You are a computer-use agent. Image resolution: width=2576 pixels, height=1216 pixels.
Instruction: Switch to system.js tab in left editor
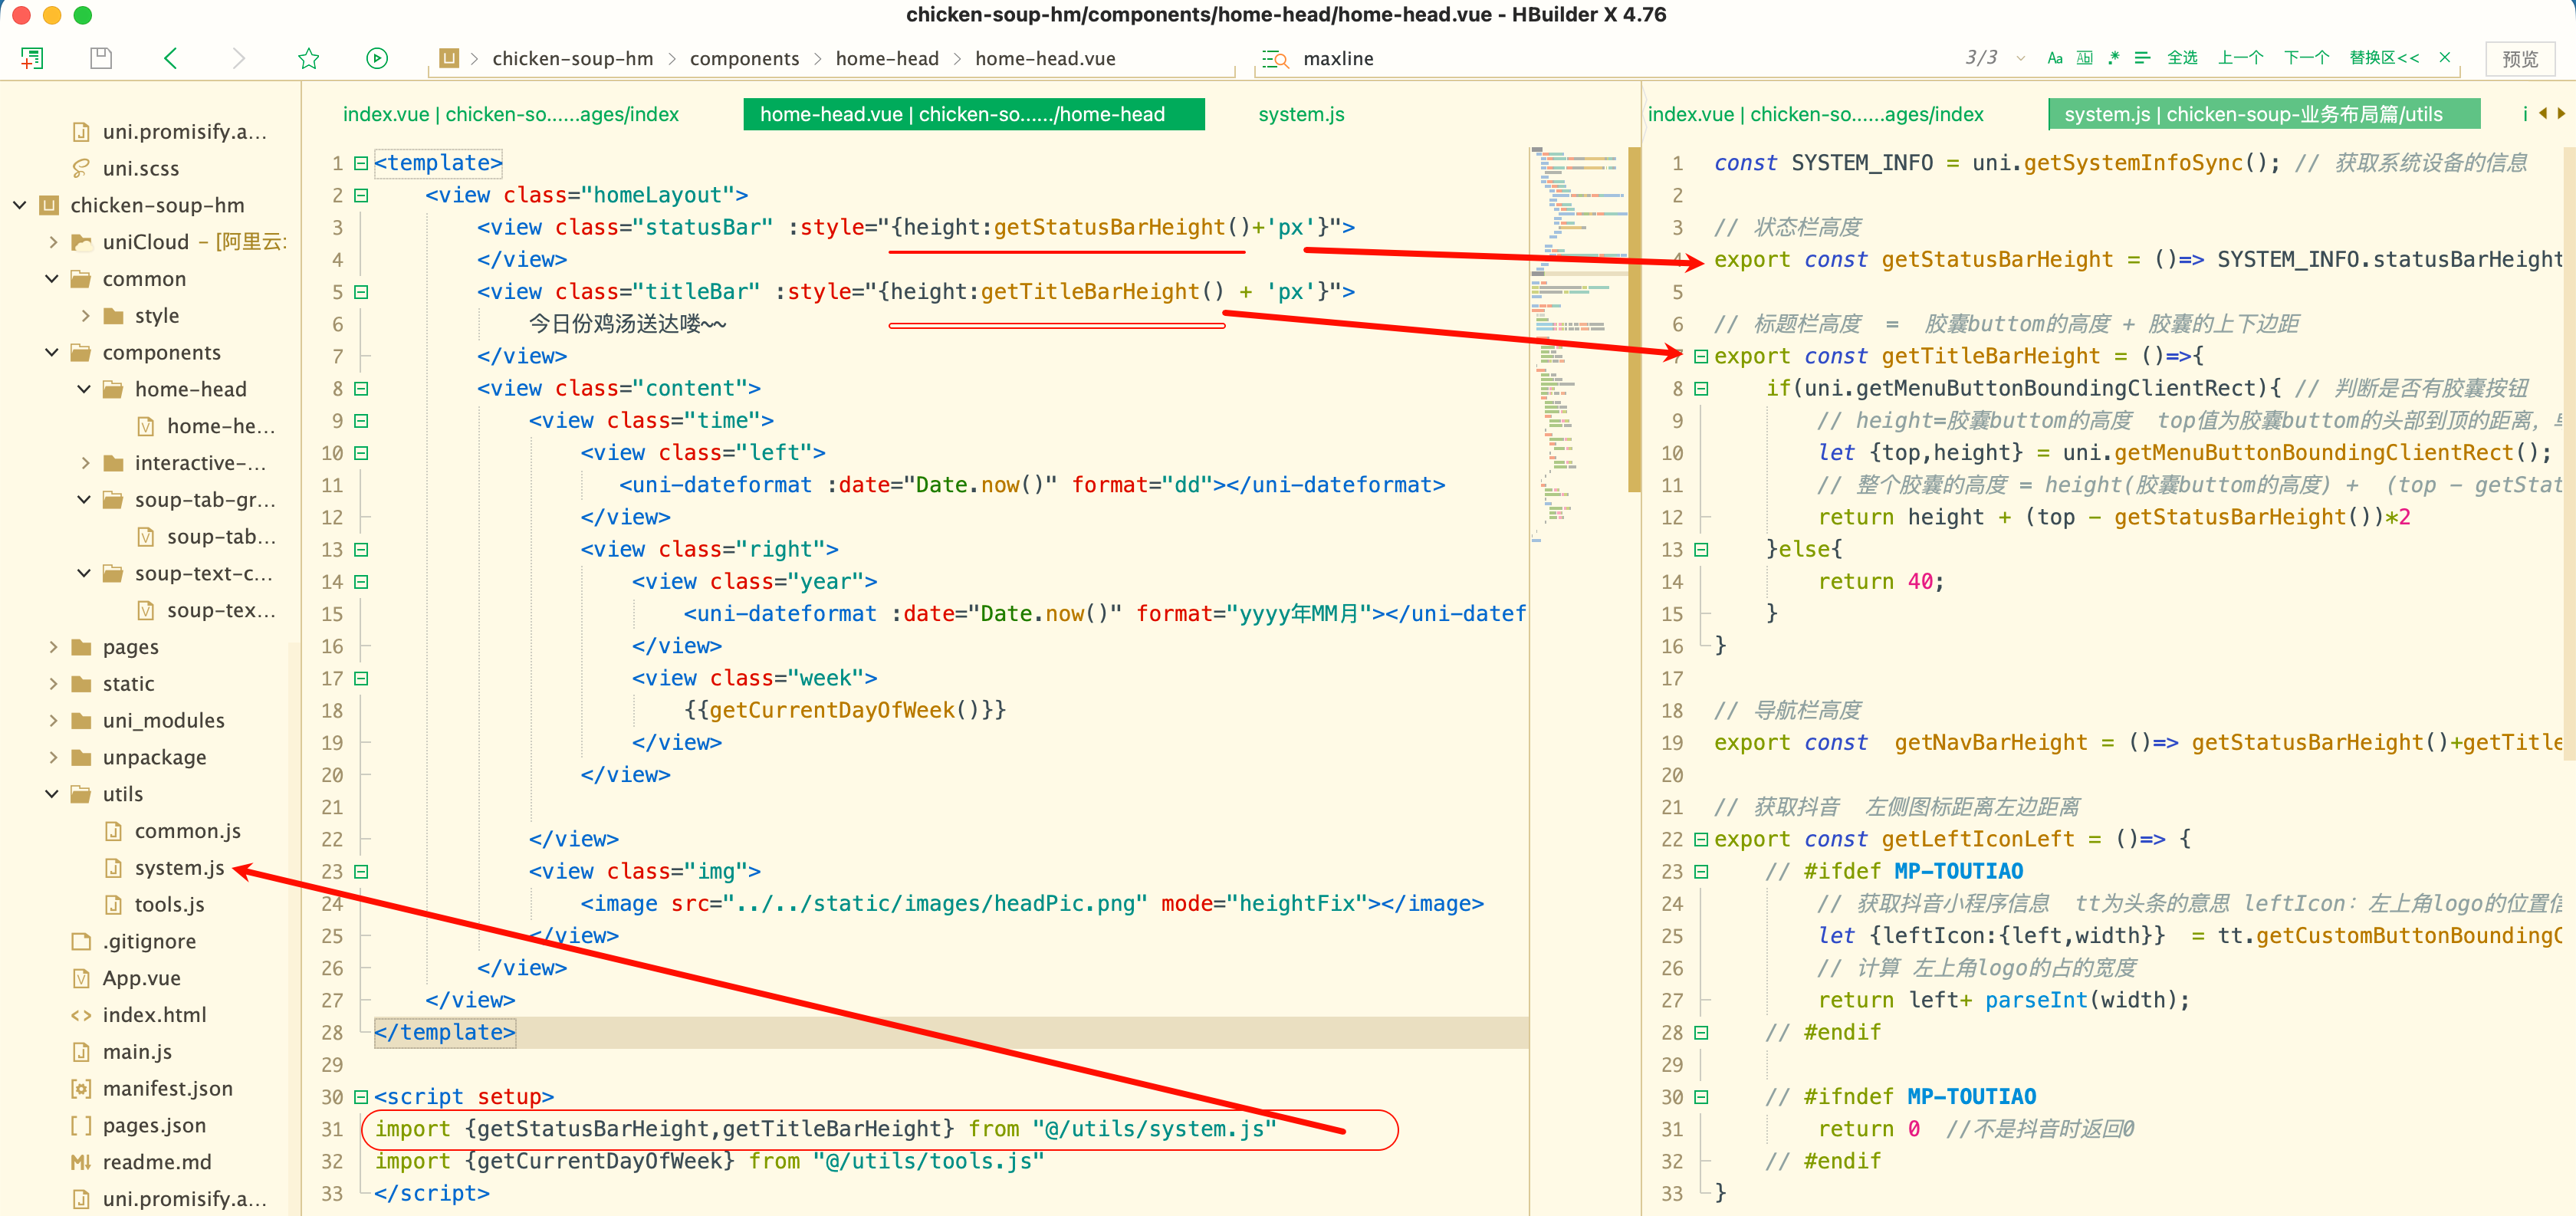pos(1300,114)
